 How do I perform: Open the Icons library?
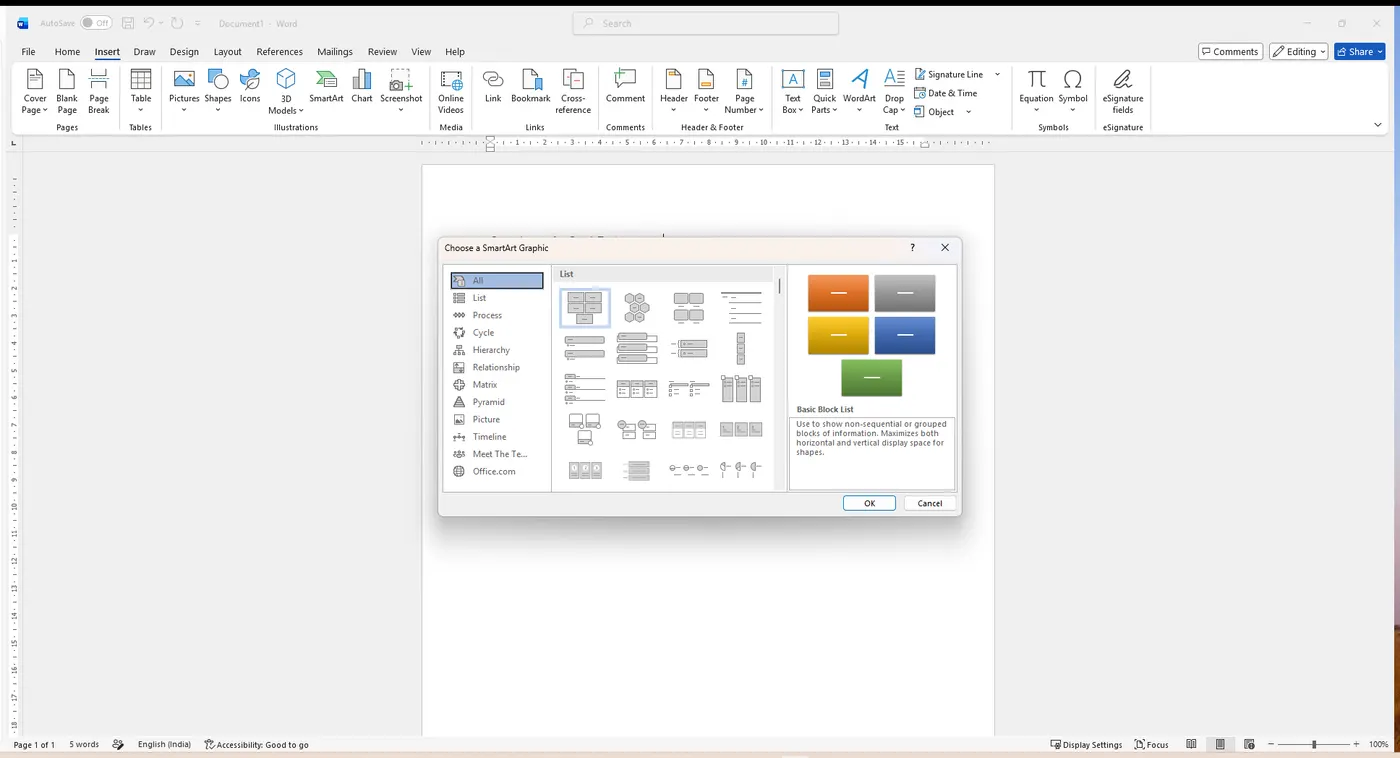pos(250,86)
